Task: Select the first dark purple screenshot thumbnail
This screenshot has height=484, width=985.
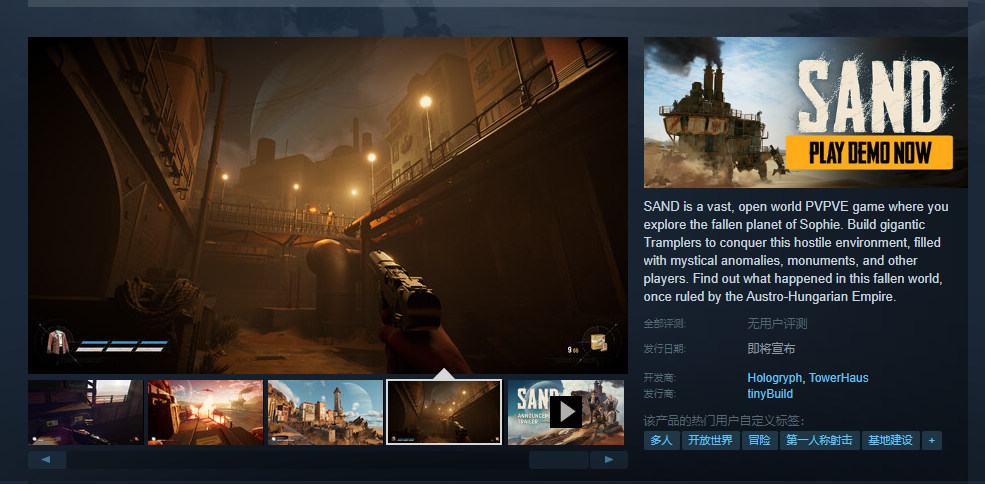Action: tap(86, 411)
